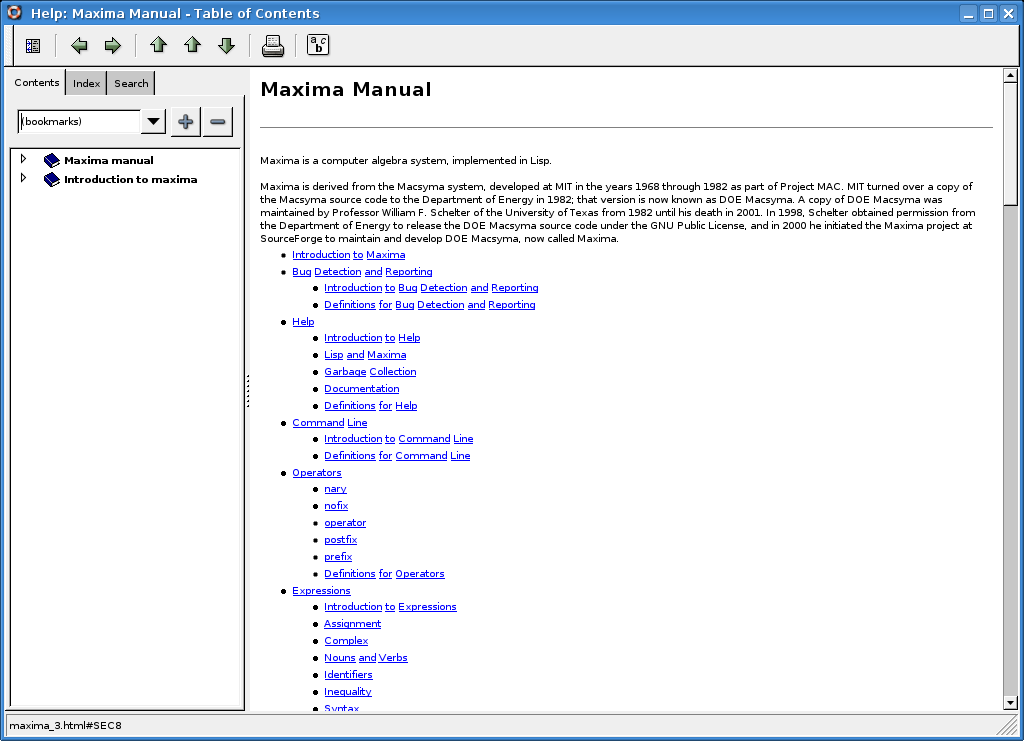
Task: Print the current help page
Action: click(272, 46)
